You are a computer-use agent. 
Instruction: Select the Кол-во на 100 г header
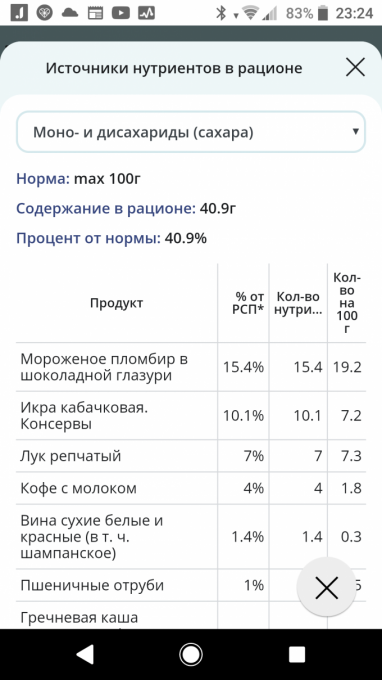(347, 303)
